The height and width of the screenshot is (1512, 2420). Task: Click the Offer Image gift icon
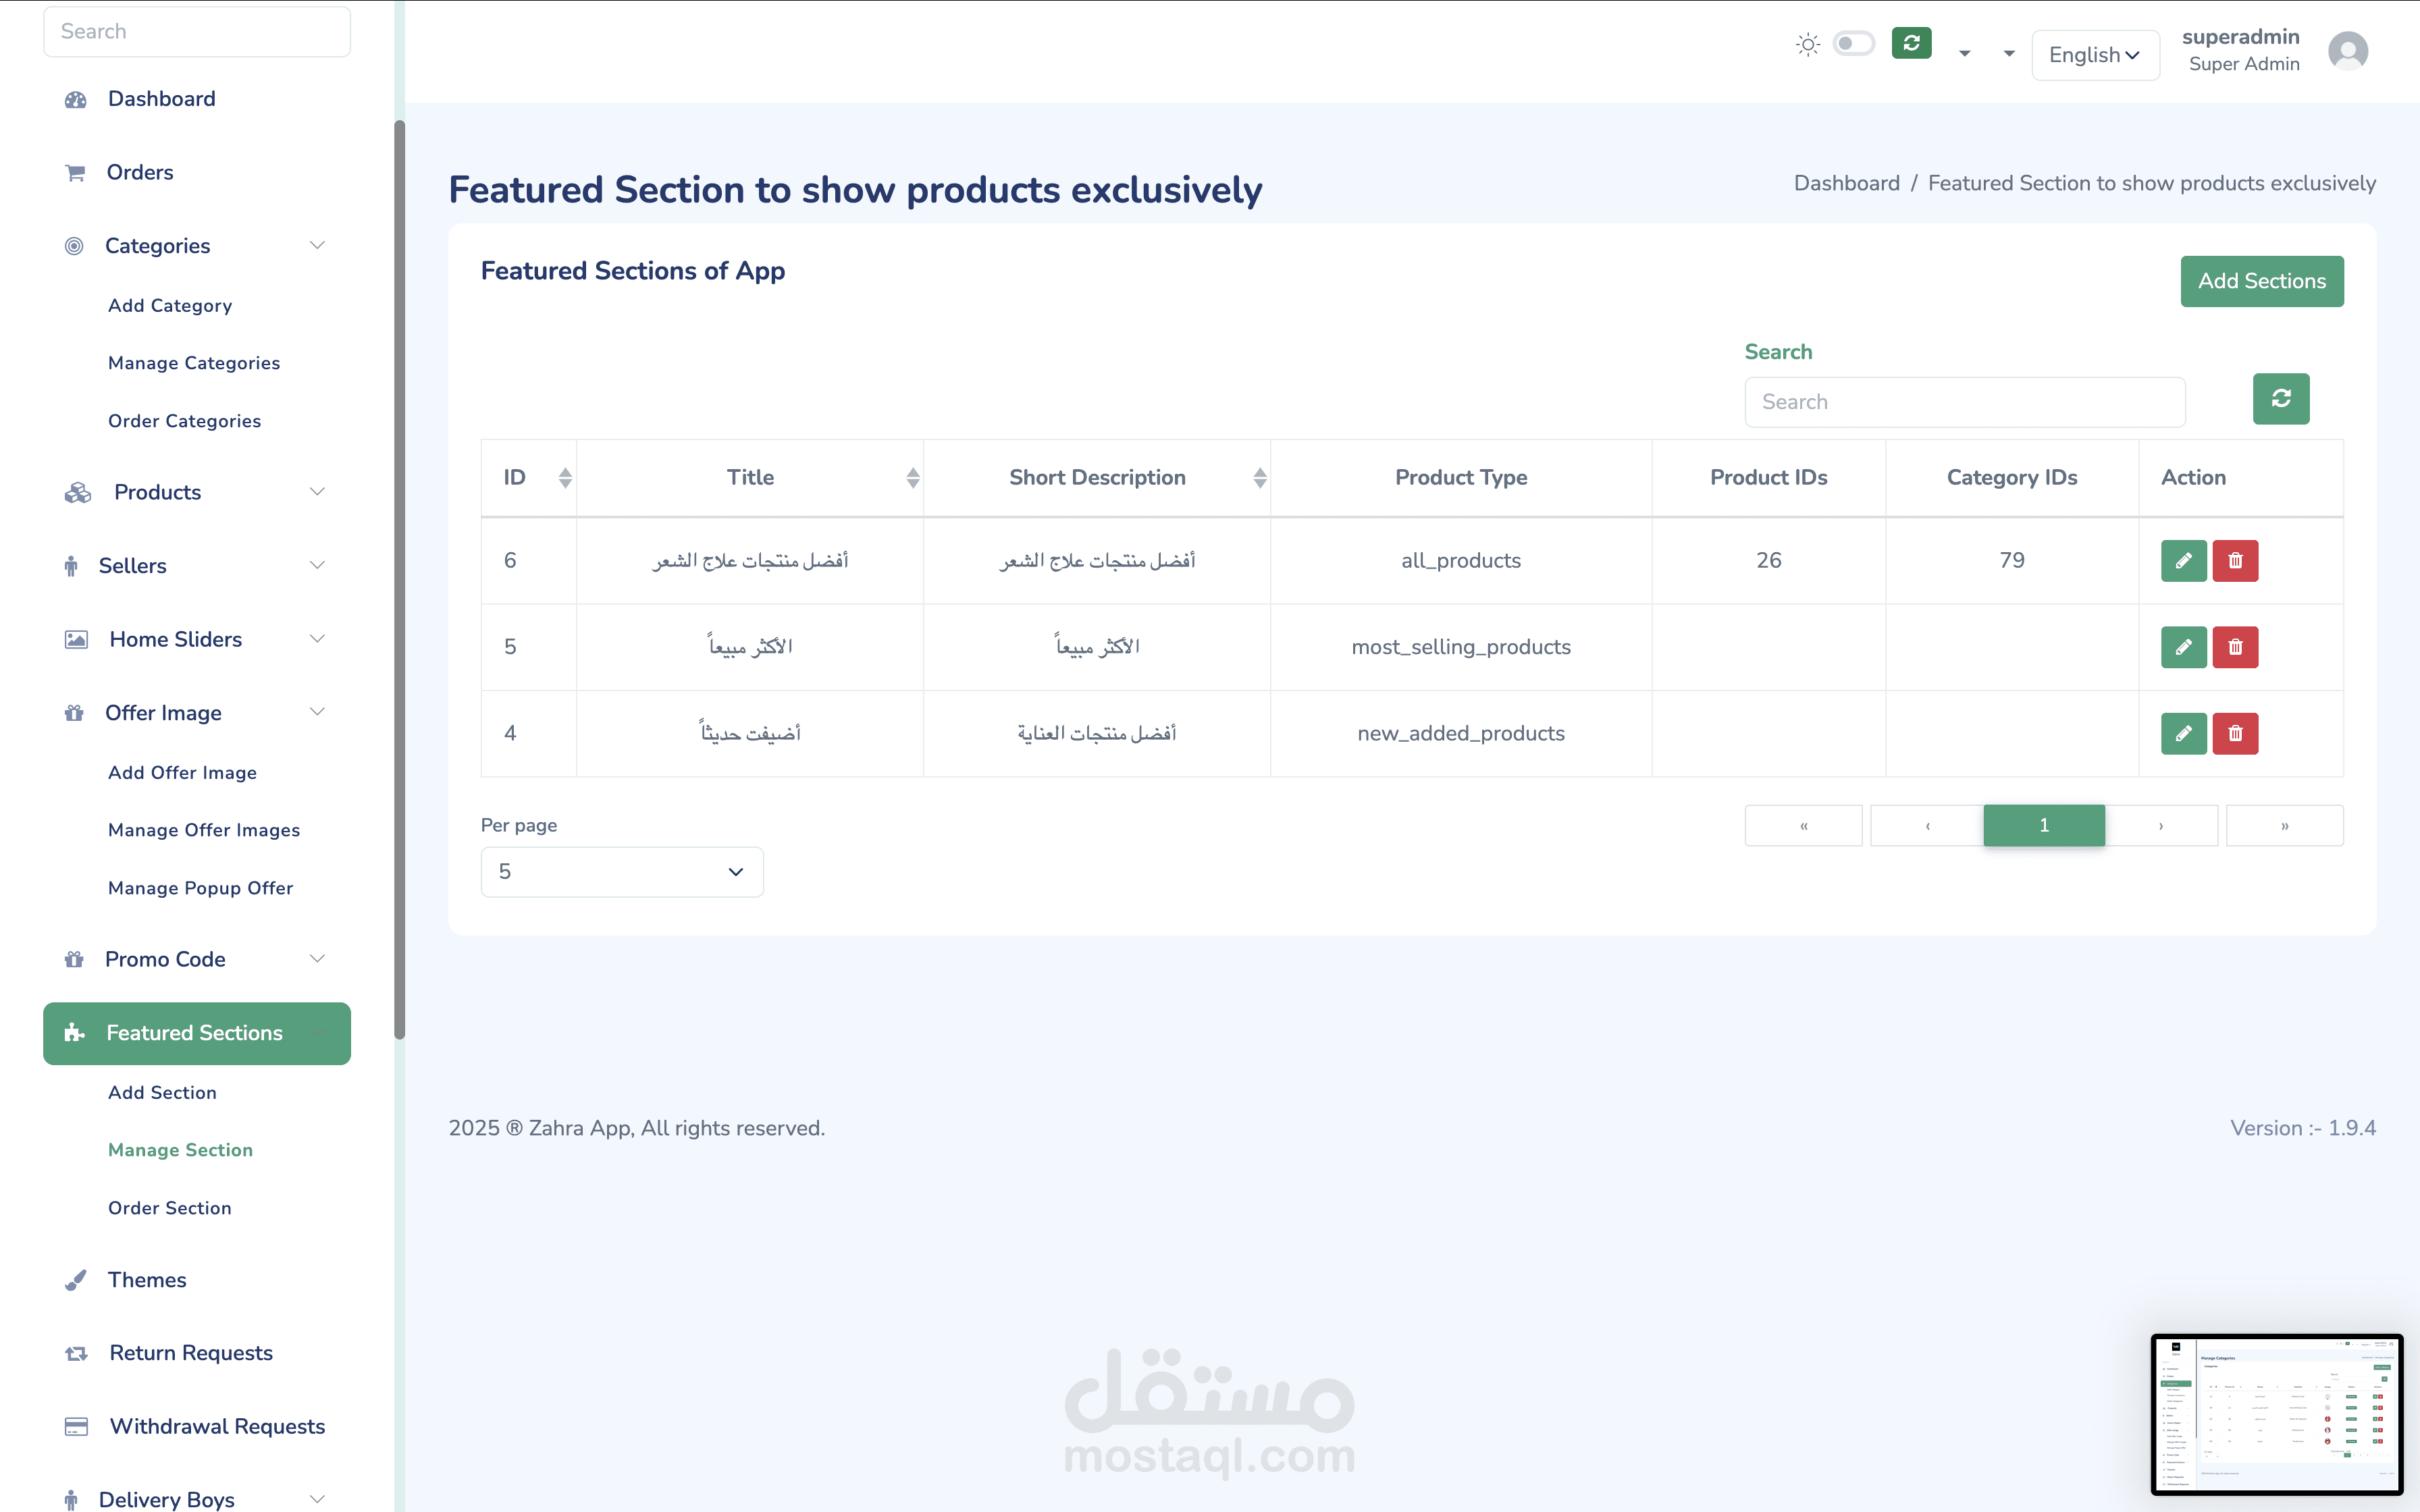[74, 713]
